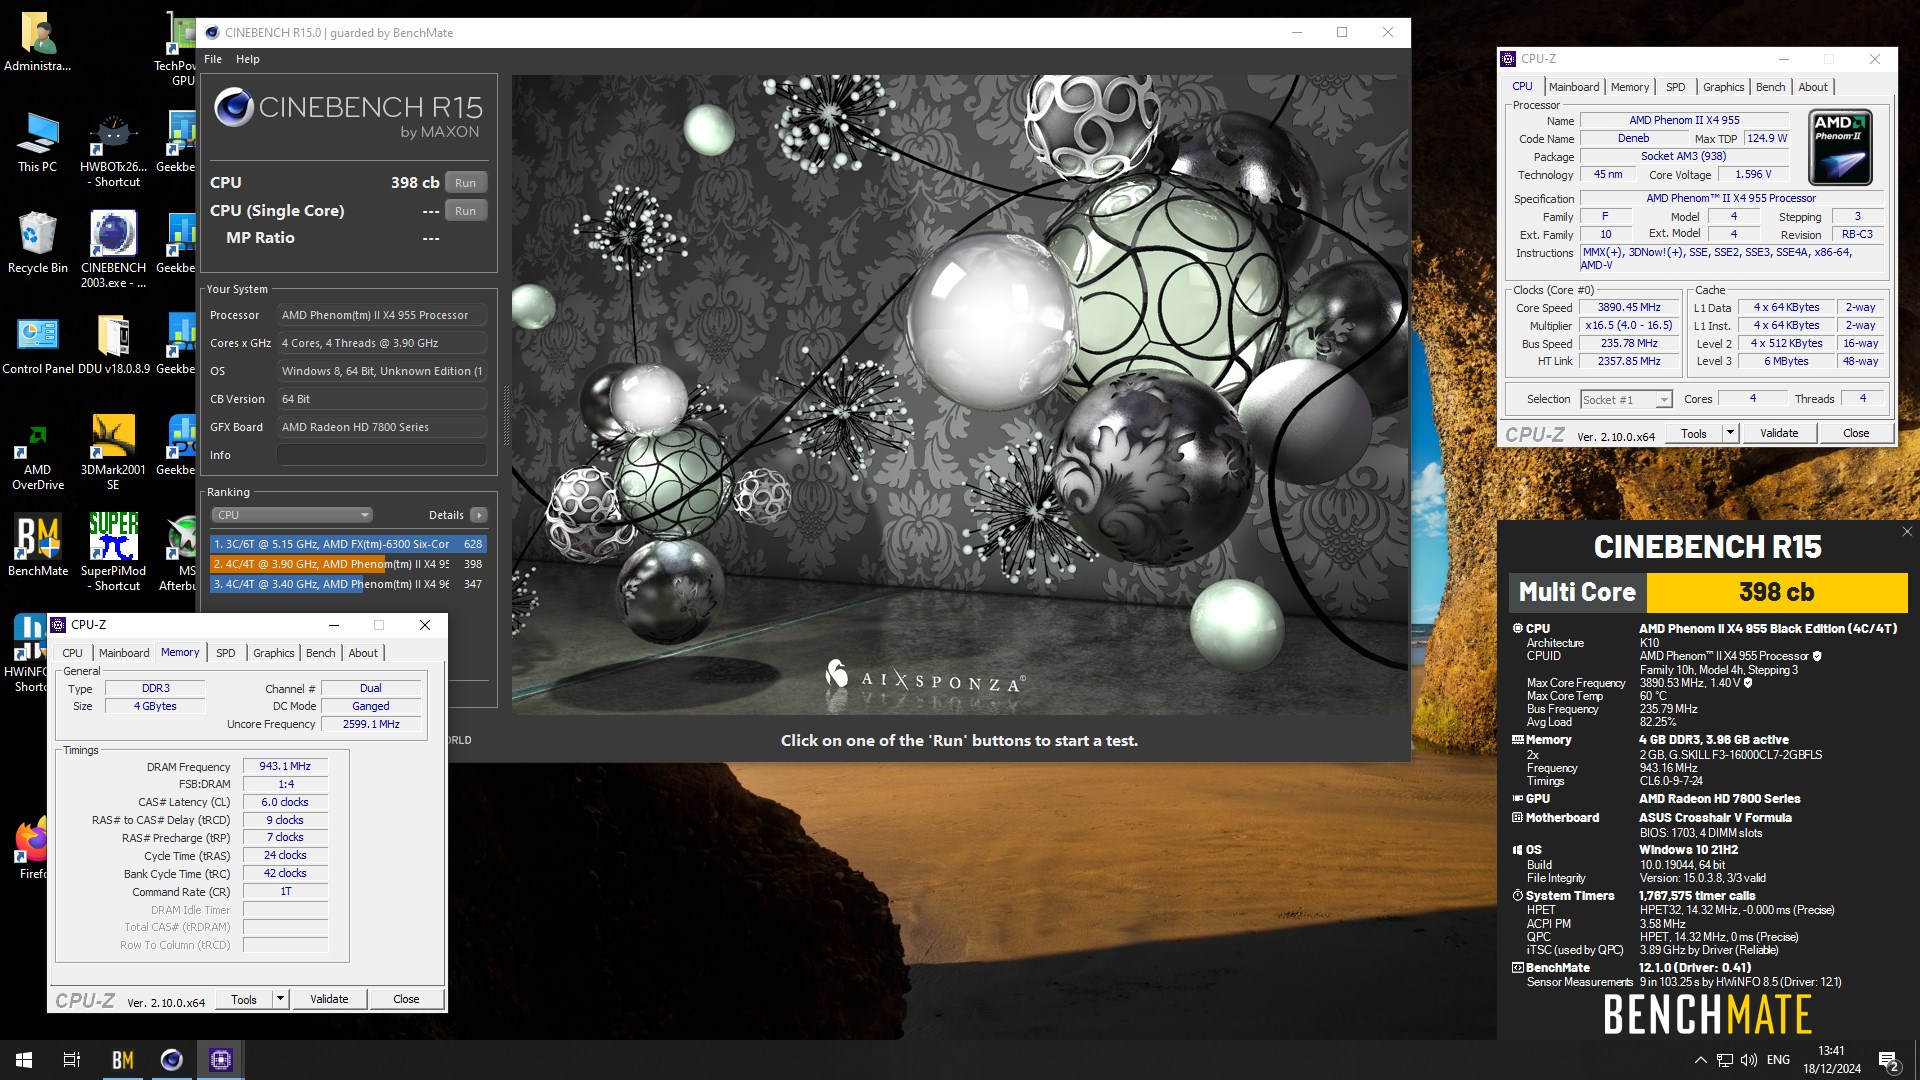Switch to Bench tab in bottom CPU-Z
Screen dimensions: 1920x1080
coord(320,653)
